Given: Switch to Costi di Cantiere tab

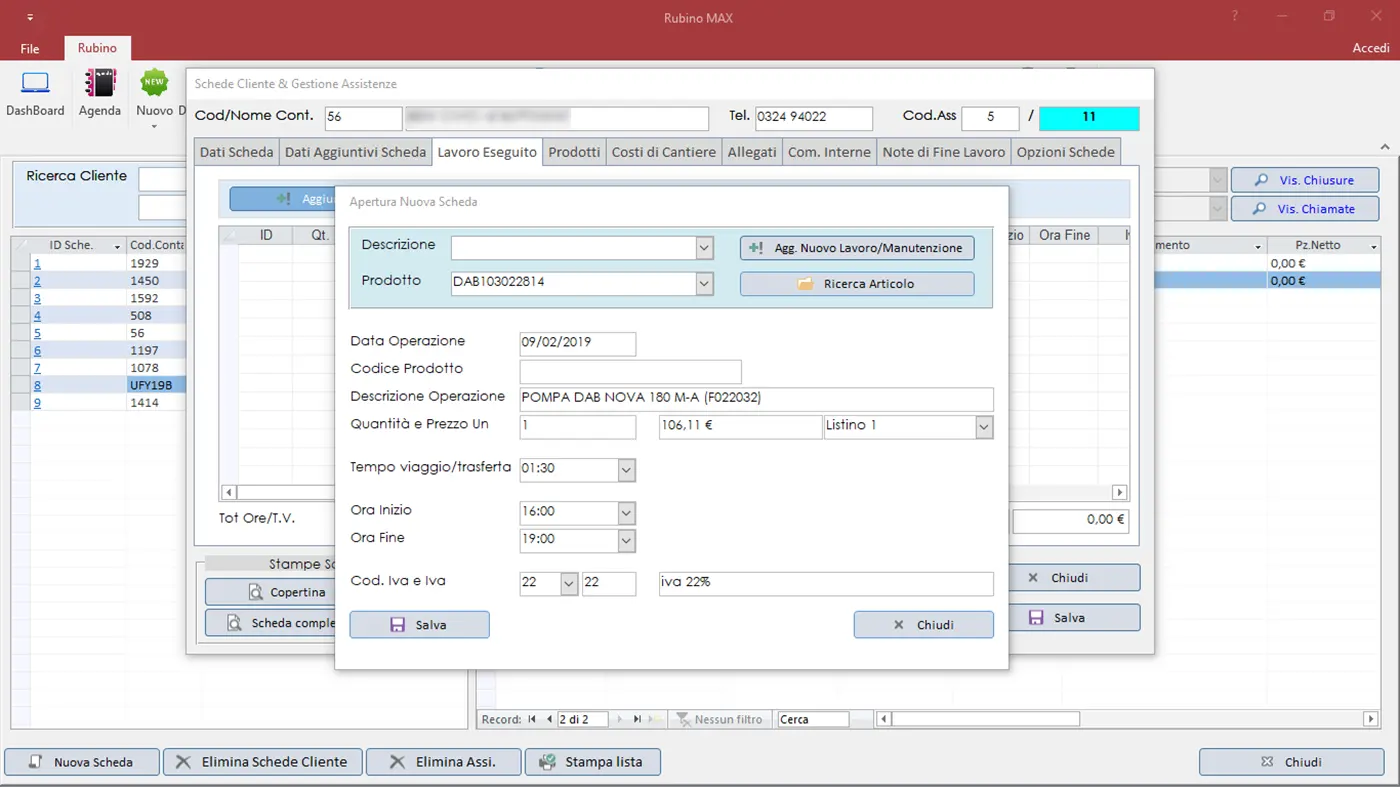Looking at the screenshot, I should [x=664, y=152].
